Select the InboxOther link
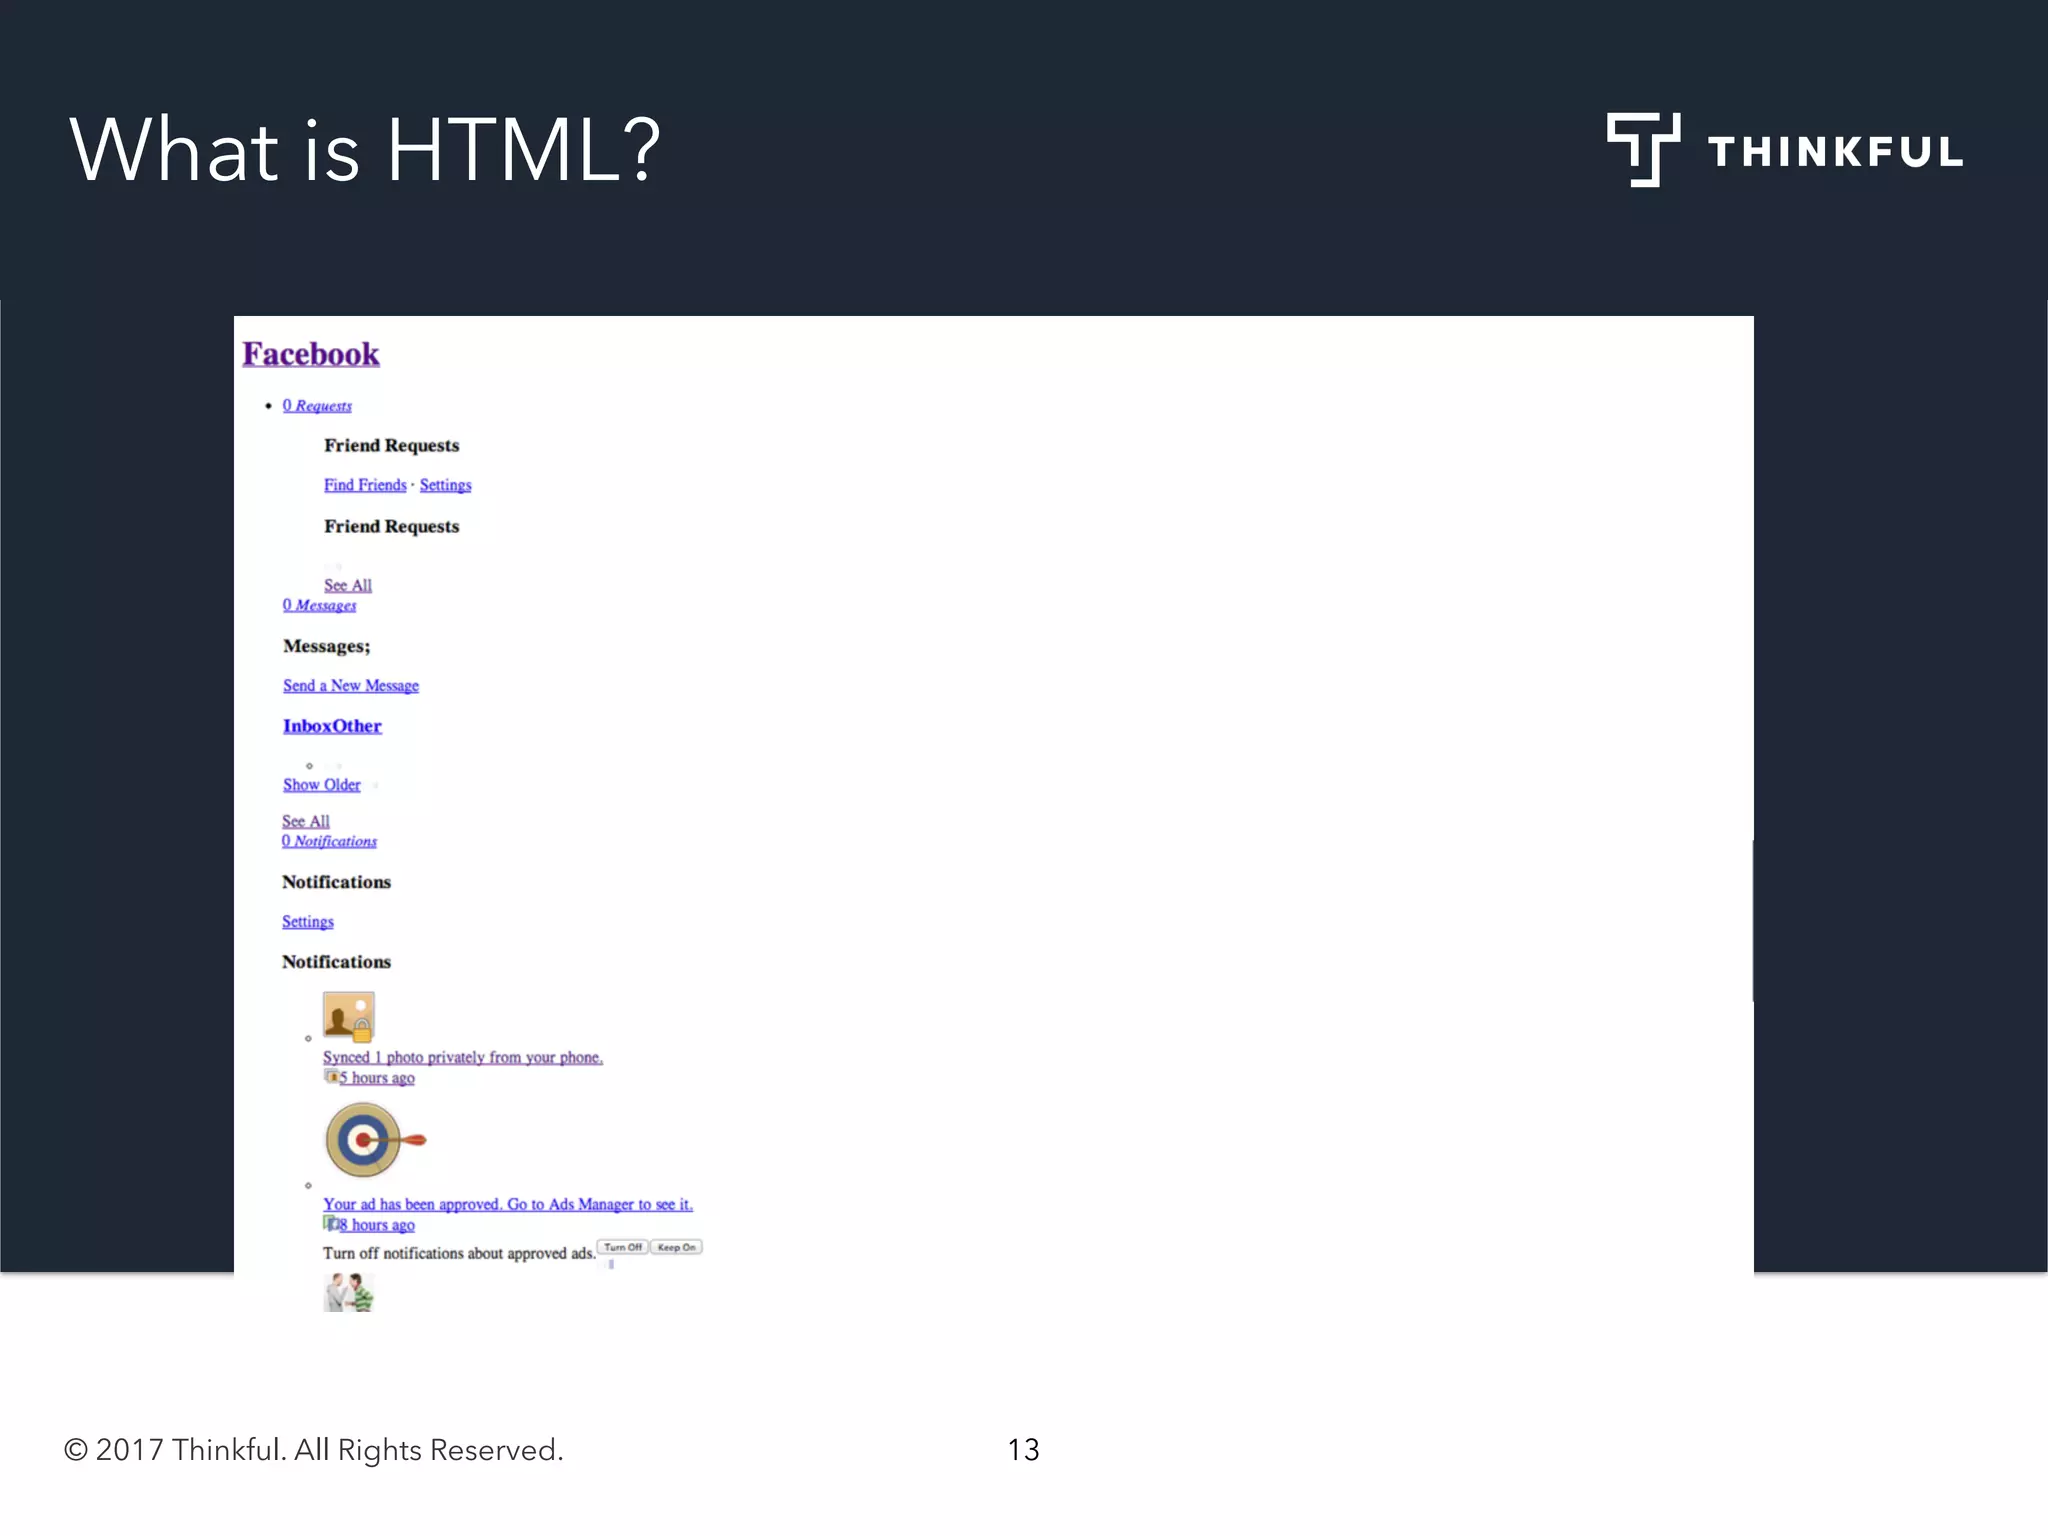Screen dimensions: 2048x1536 [x=332, y=726]
